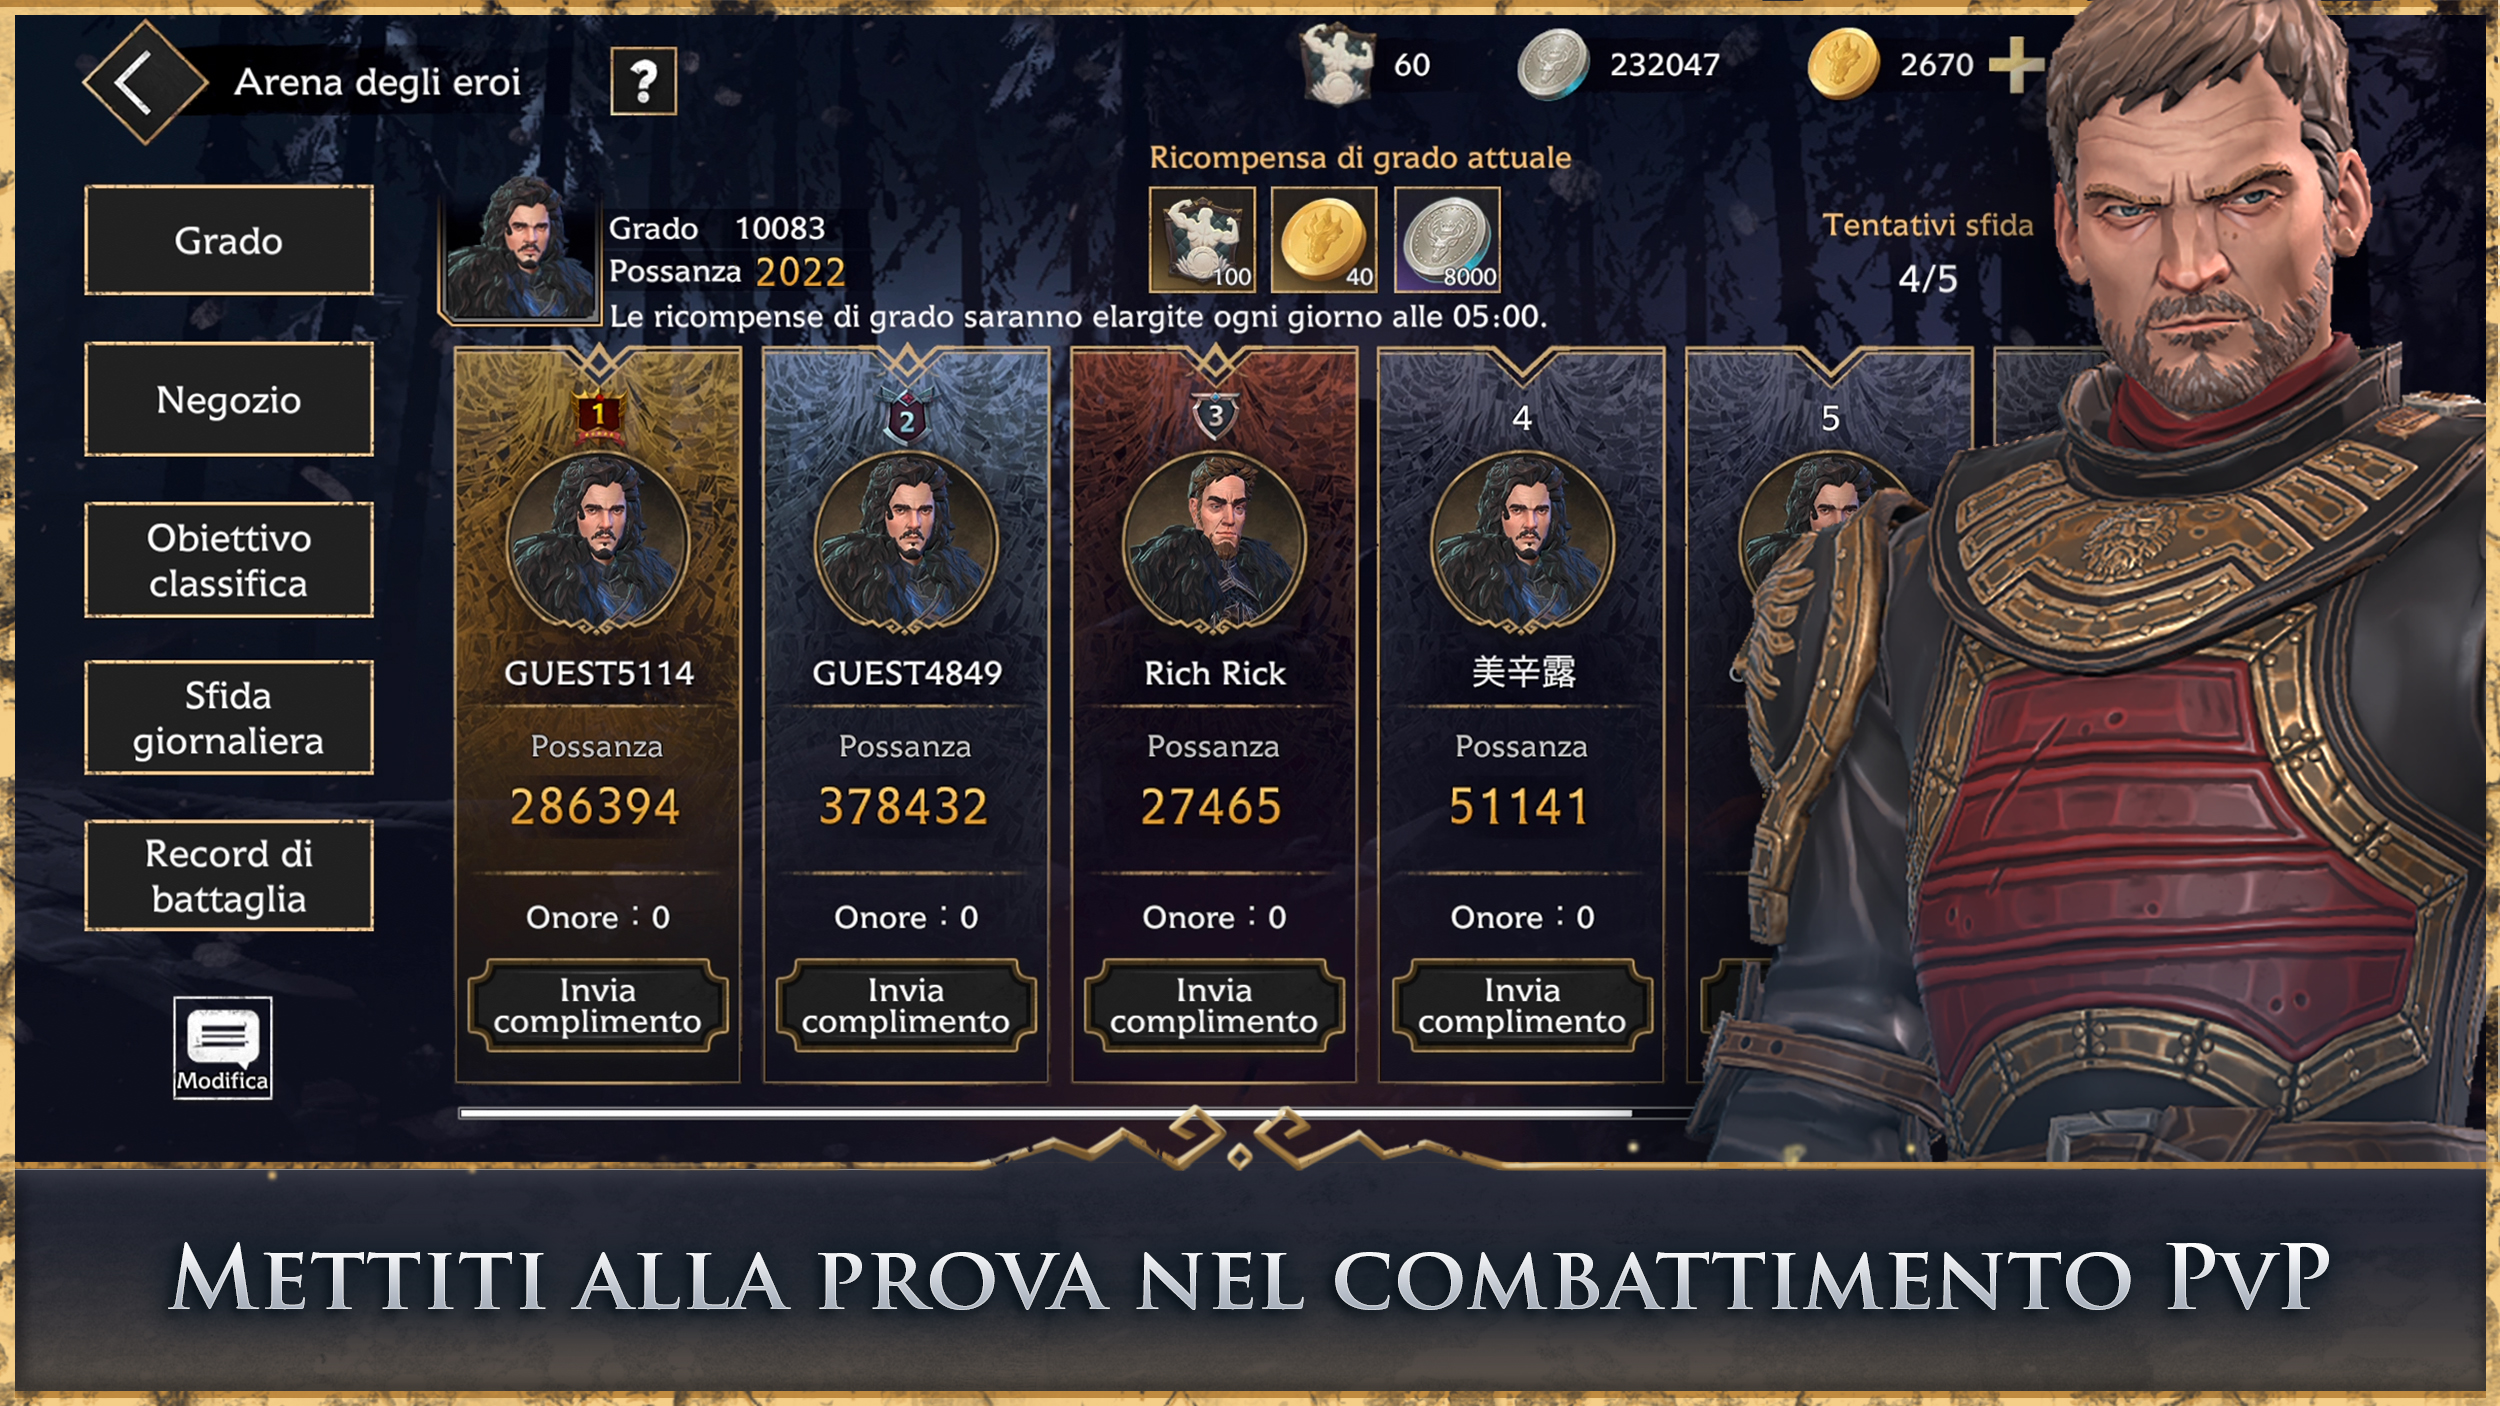Open the Modifica chat icon

click(222, 1047)
